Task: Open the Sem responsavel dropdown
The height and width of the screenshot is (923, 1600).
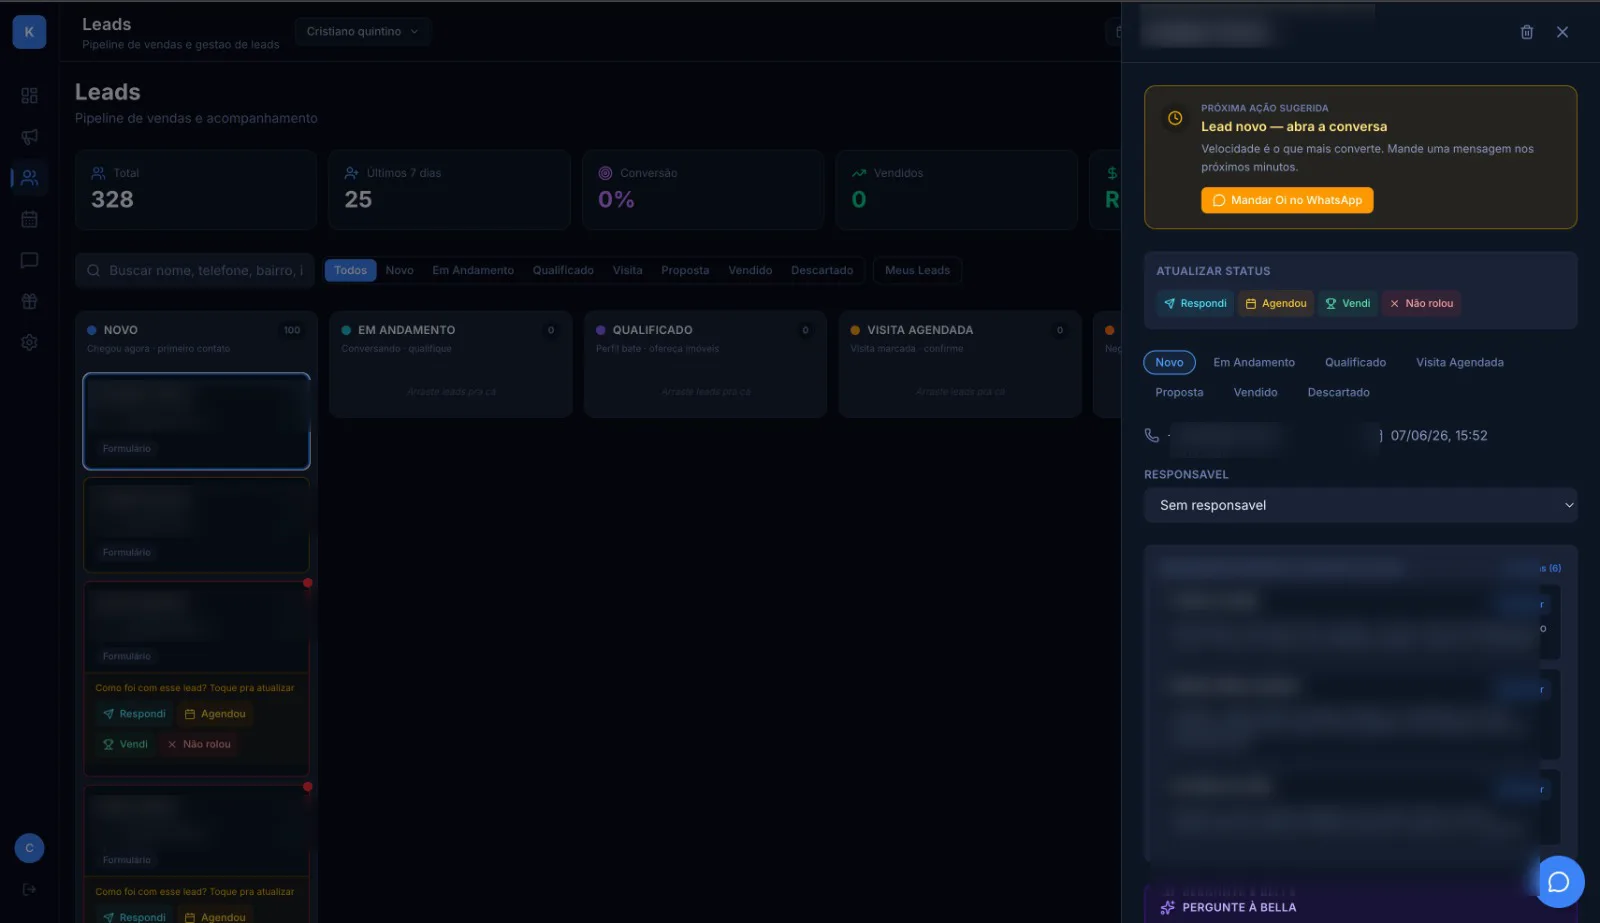Action: click(1360, 505)
